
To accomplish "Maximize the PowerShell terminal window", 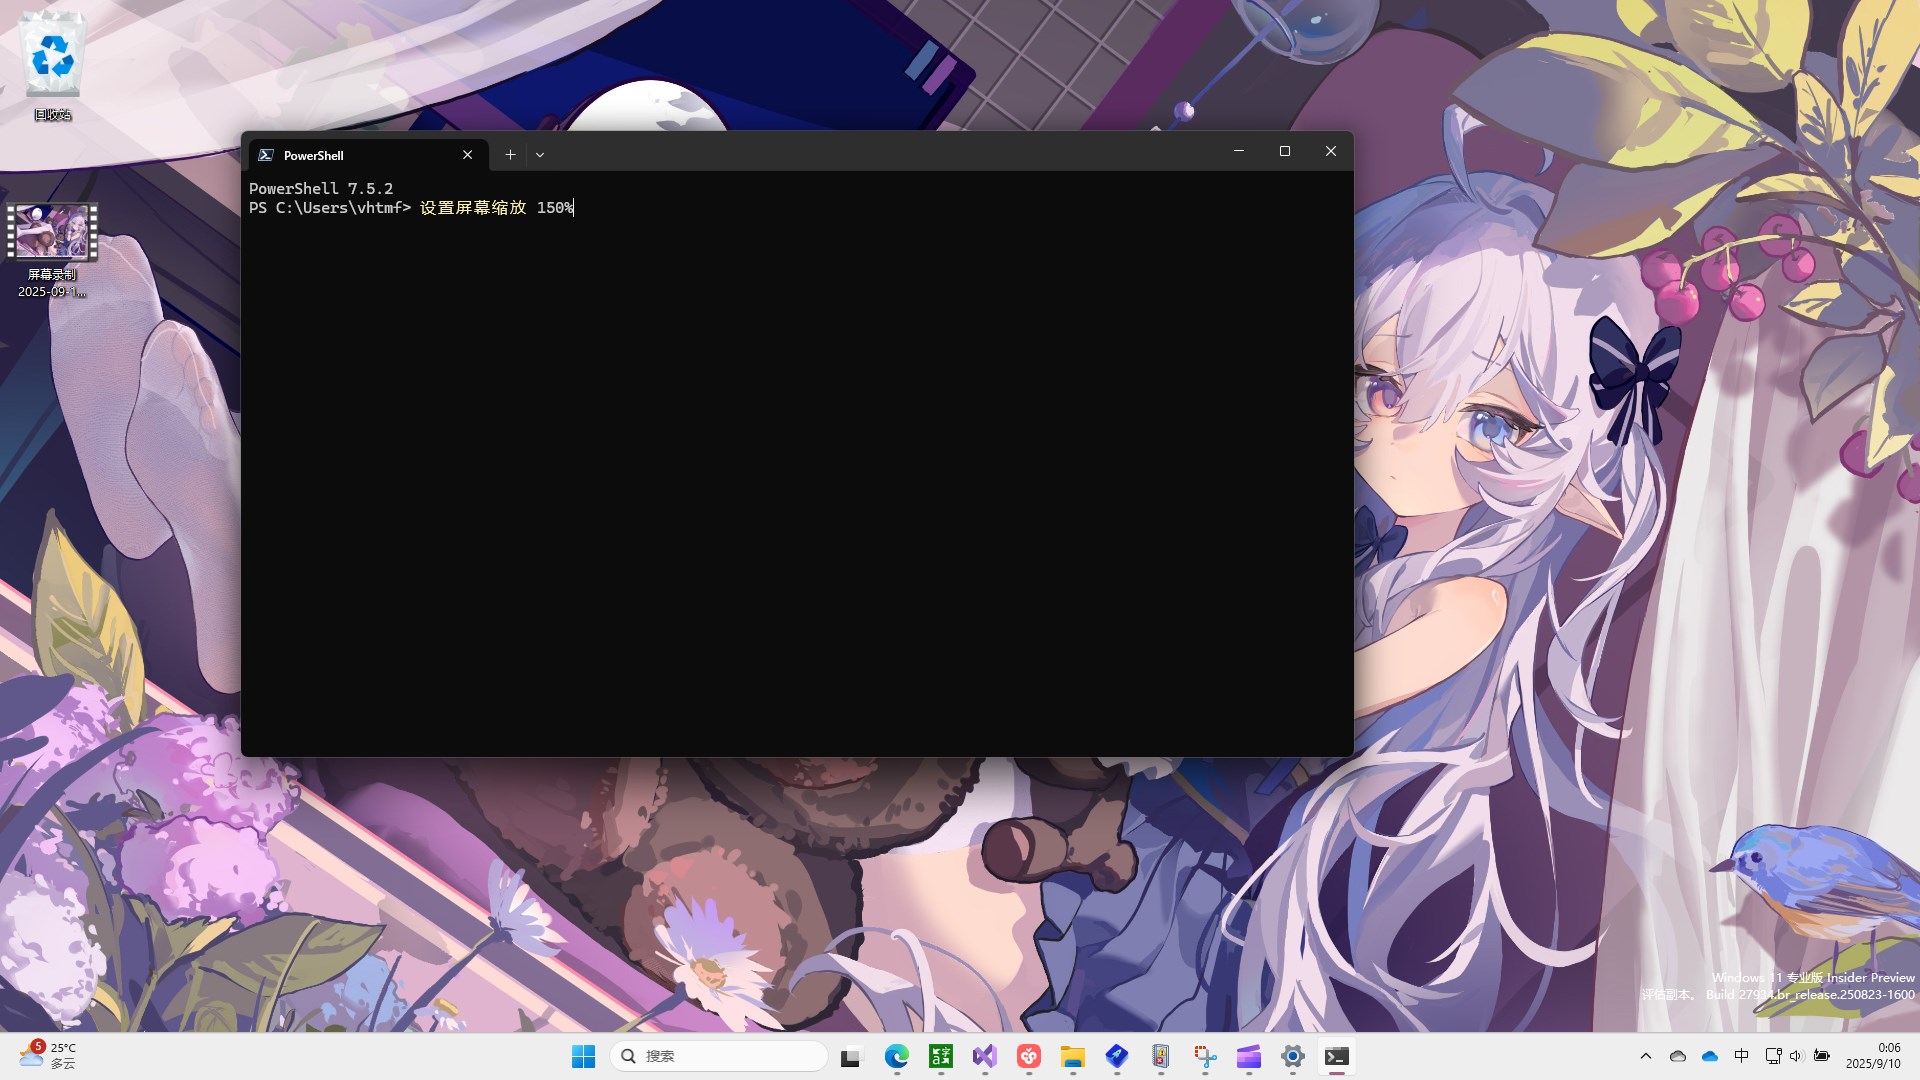I will tap(1285, 151).
